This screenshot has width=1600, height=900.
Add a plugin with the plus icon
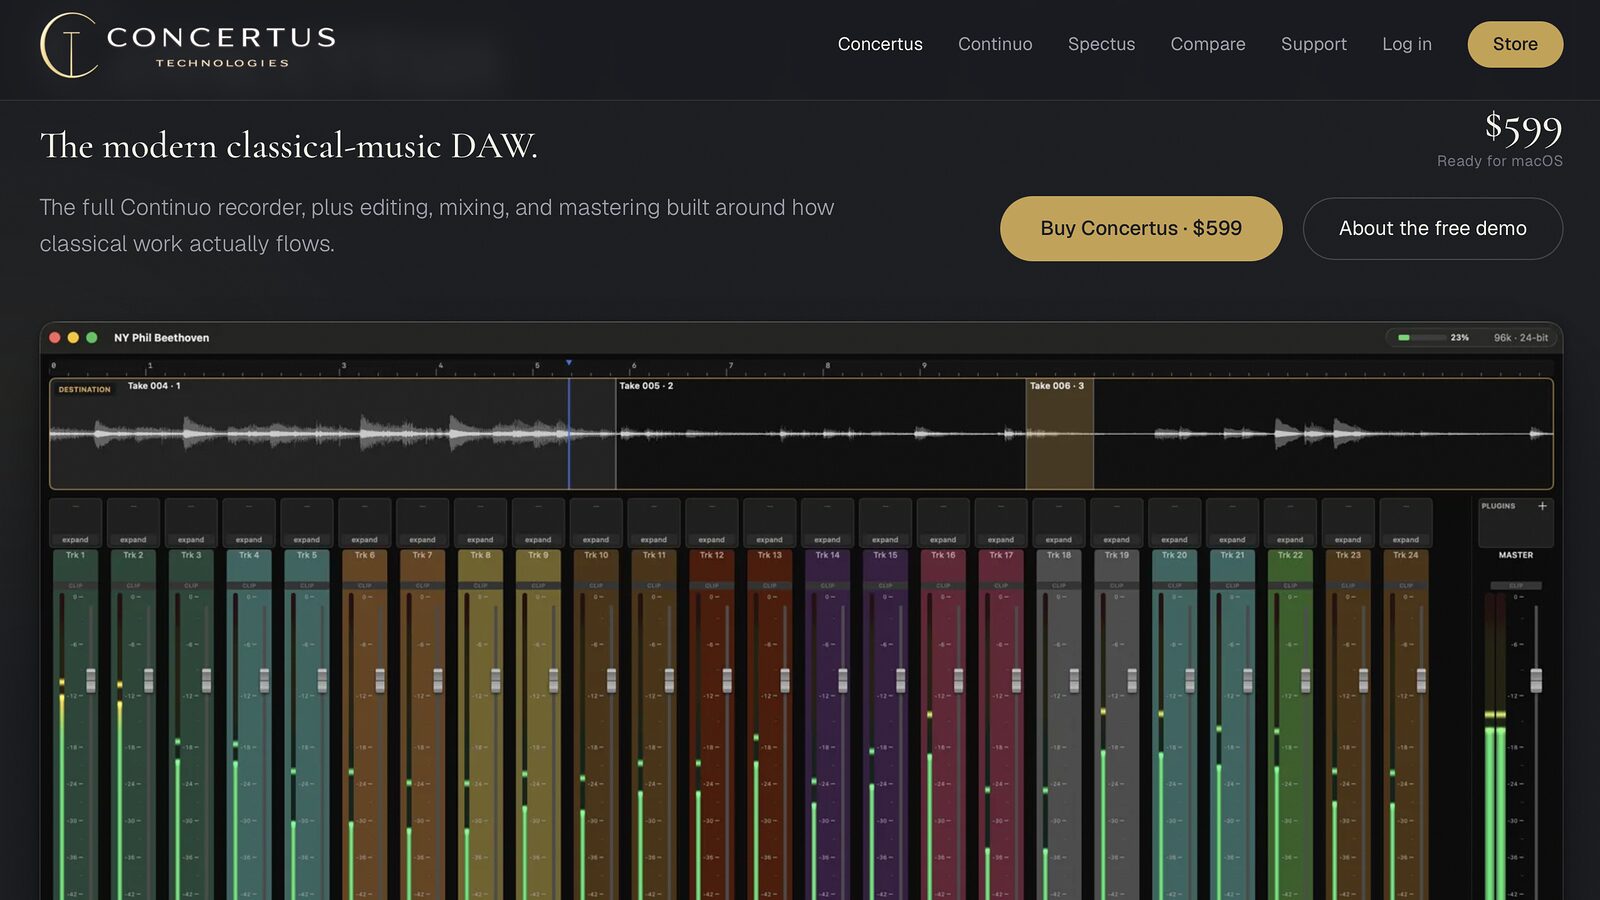coord(1542,506)
